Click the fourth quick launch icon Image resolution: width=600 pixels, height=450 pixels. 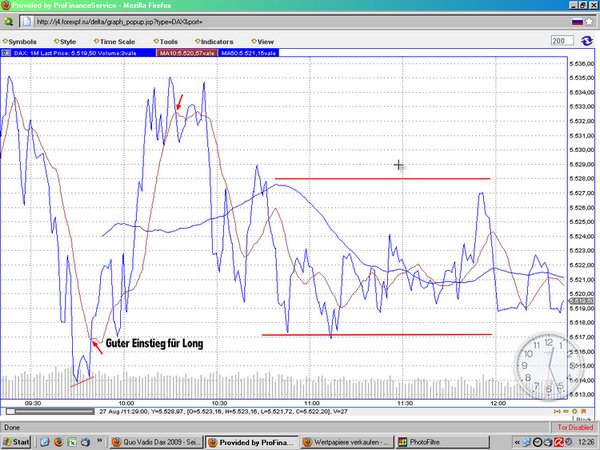point(85,442)
